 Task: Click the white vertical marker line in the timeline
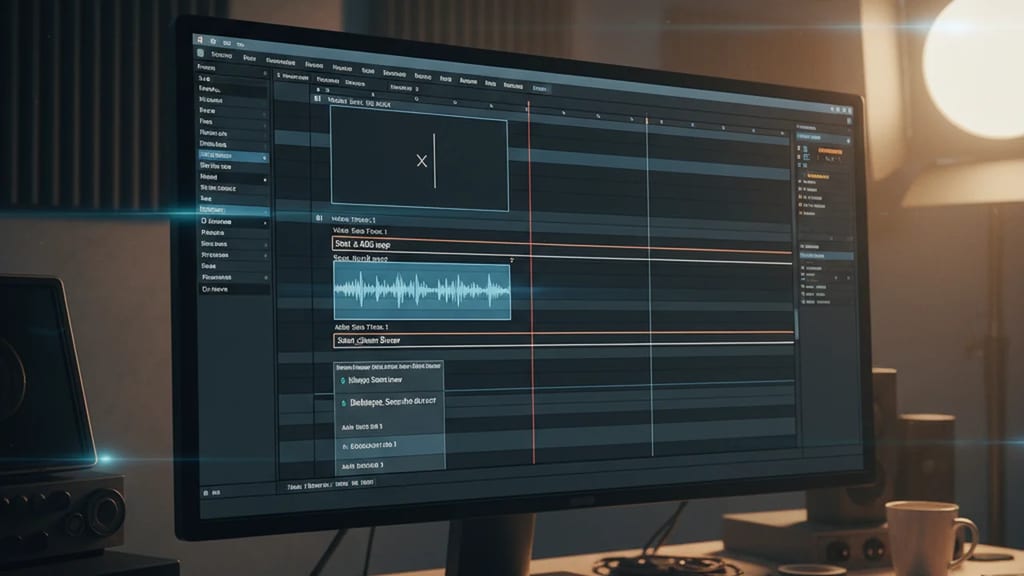click(x=650, y=284)
